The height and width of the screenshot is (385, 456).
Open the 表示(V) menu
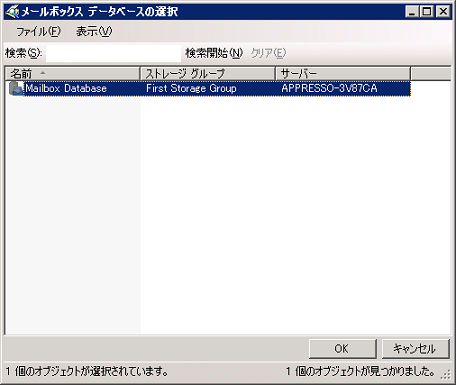coord(94,32)
